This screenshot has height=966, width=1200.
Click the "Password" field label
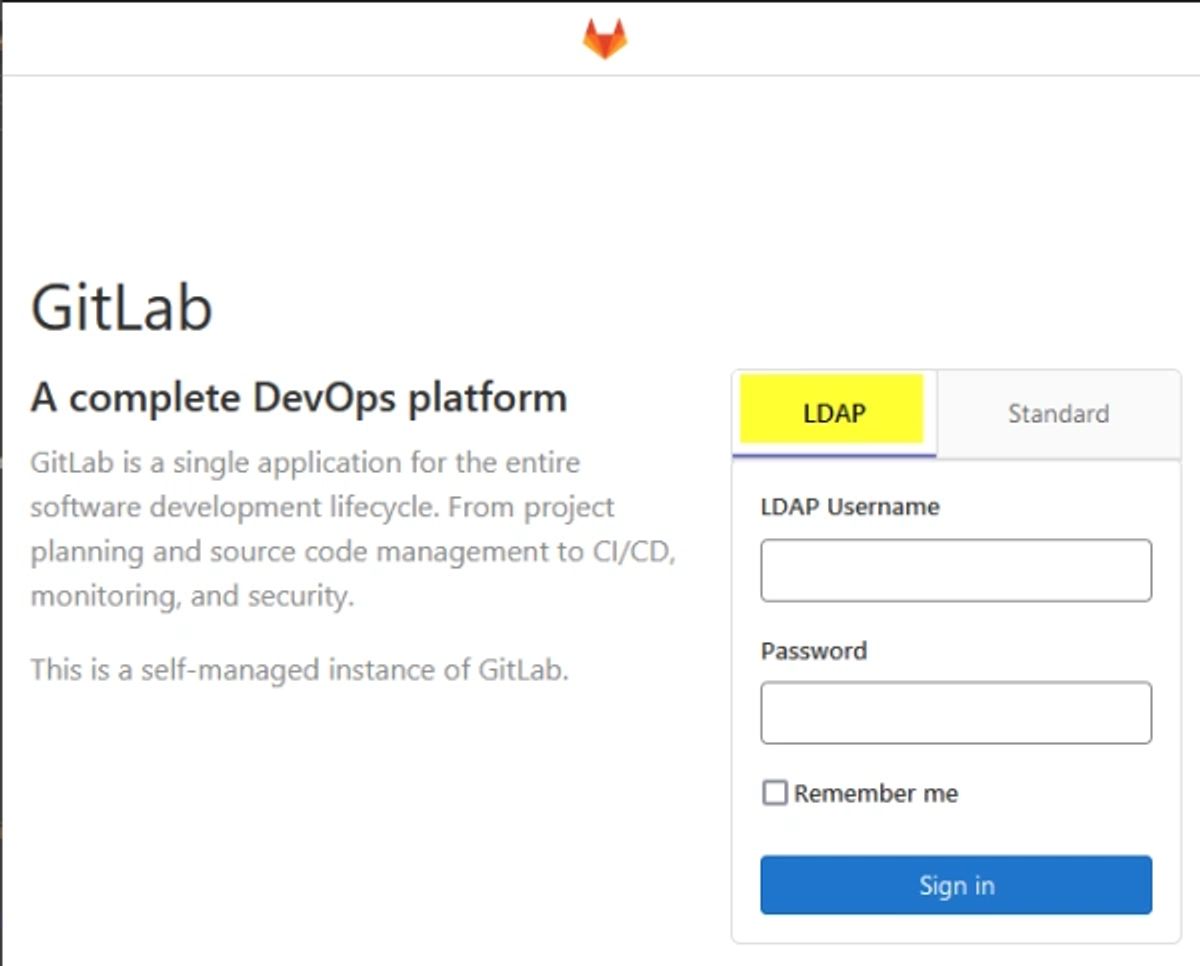click(814, 651)
